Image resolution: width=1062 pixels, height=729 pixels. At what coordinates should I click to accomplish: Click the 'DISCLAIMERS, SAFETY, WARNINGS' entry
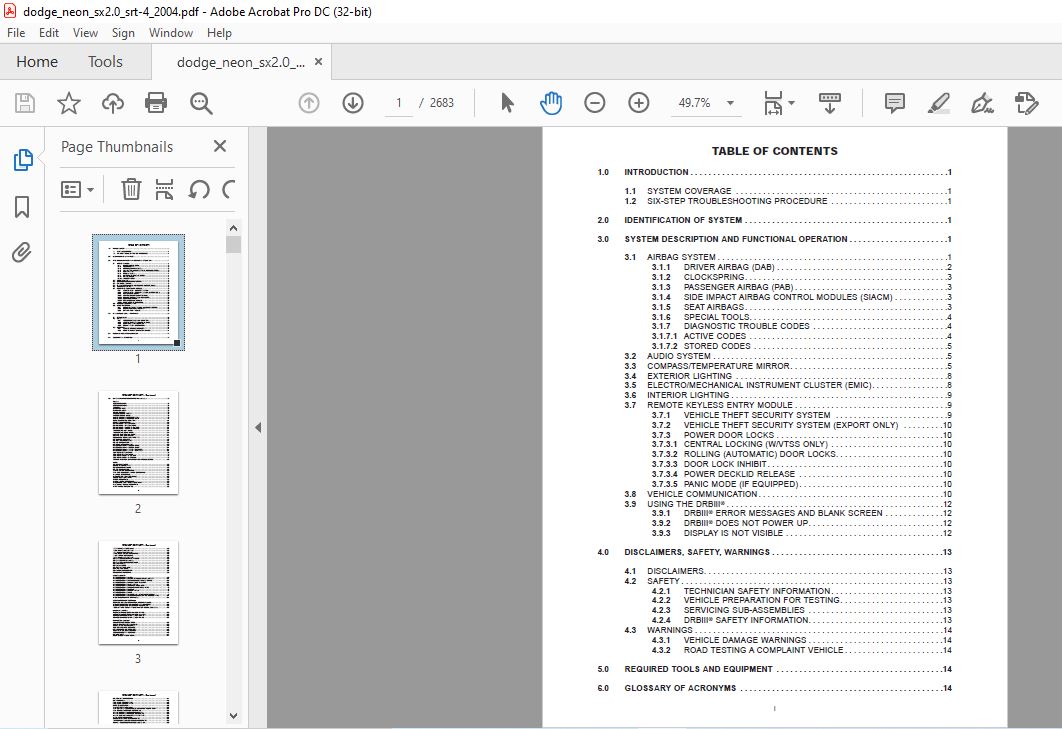coord(697,552)
